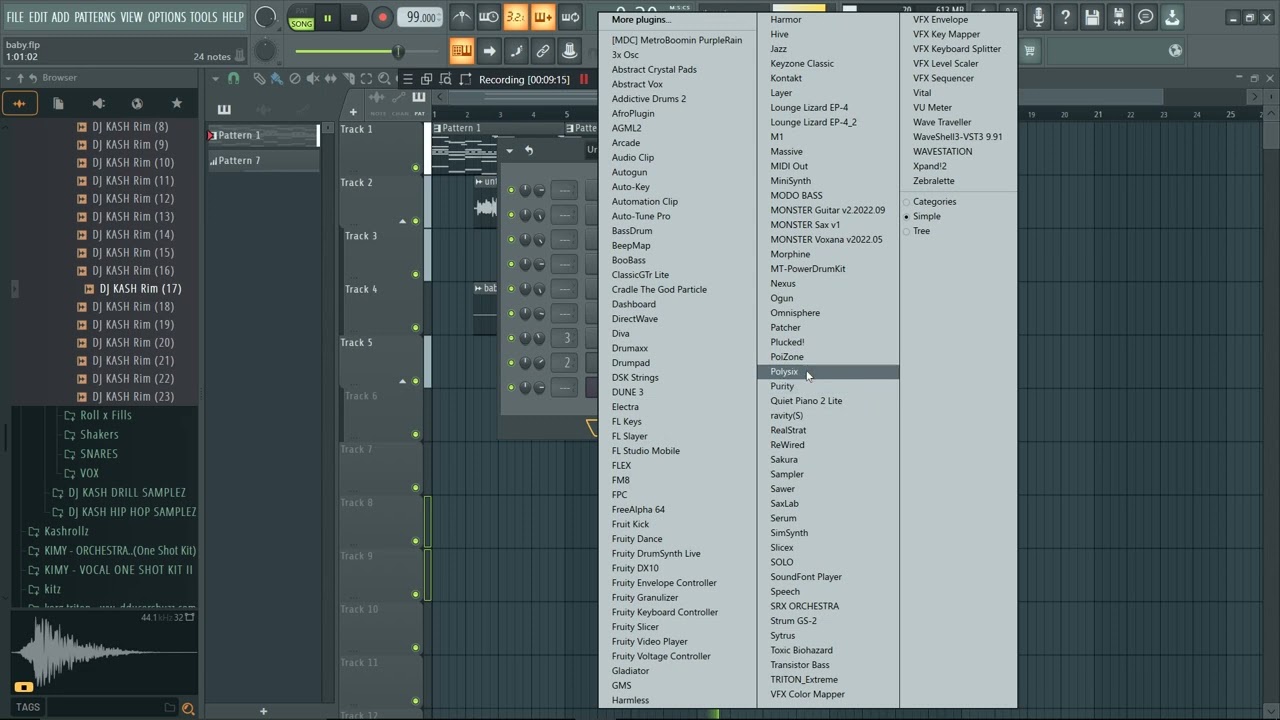Toggle SONG/PAT mode switch
This screenshot has height=720, width=1280.
[301, 17]
